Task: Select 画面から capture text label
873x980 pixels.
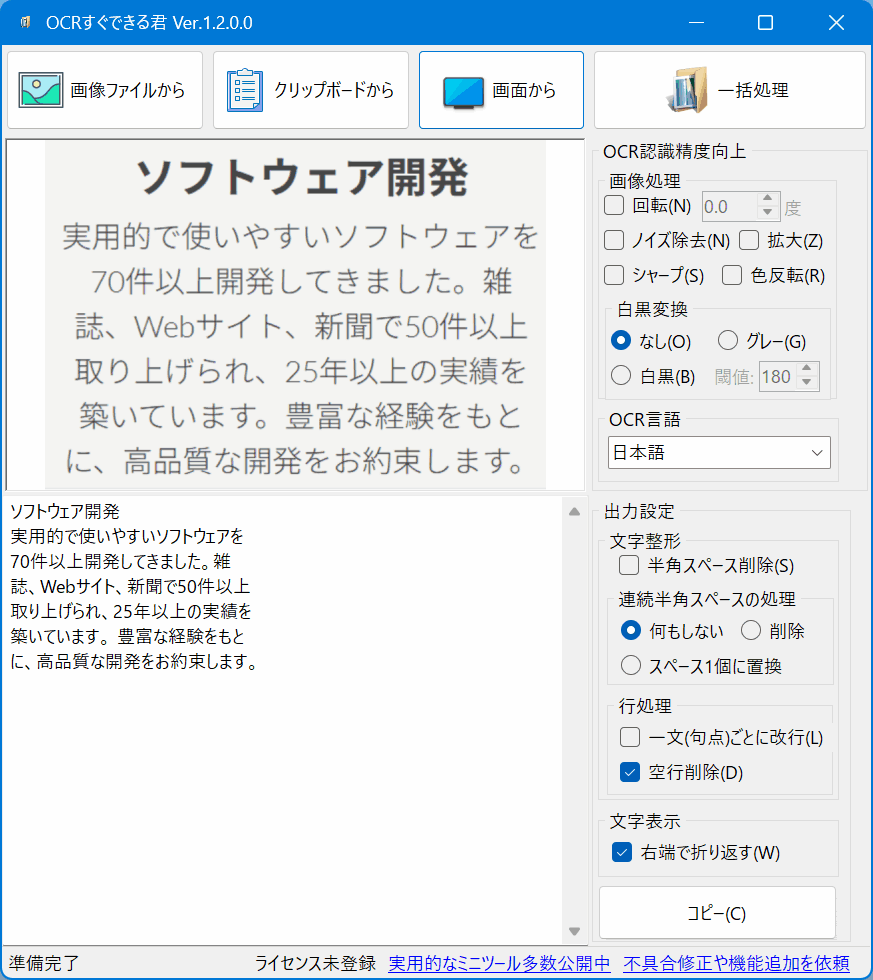Action: (524, 90)
